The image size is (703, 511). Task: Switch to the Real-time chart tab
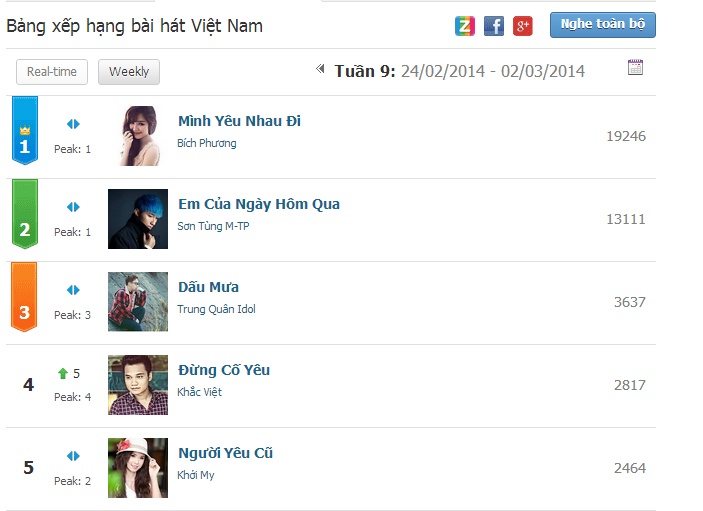[52, 72]
